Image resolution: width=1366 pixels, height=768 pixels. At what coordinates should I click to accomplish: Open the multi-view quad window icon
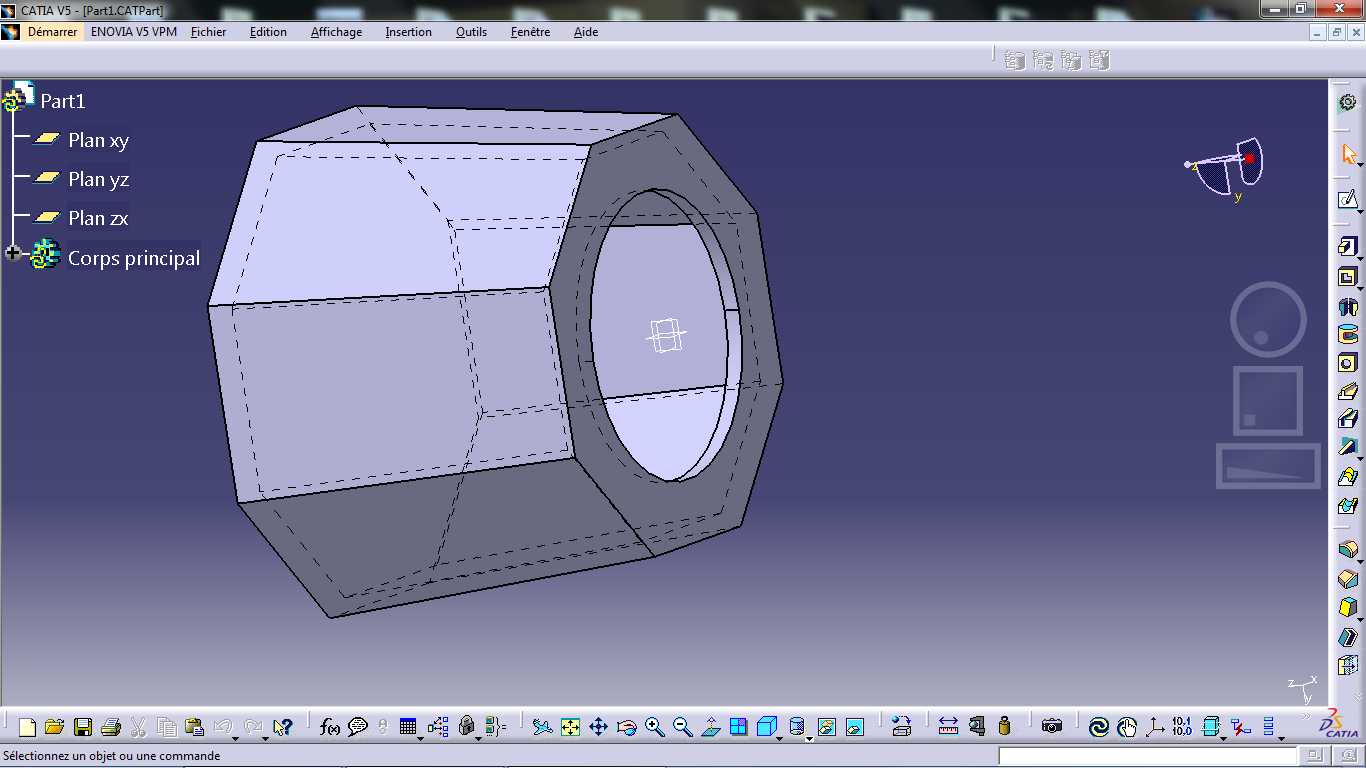pos(738,727)
